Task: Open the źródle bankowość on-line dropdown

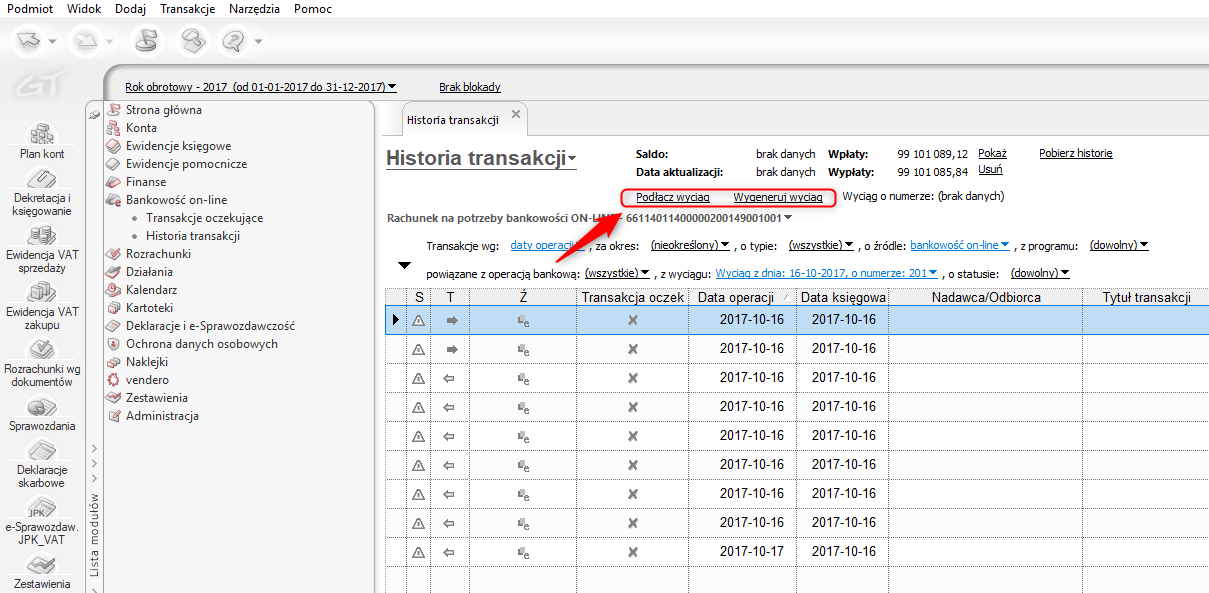Action: pos(960,245)
